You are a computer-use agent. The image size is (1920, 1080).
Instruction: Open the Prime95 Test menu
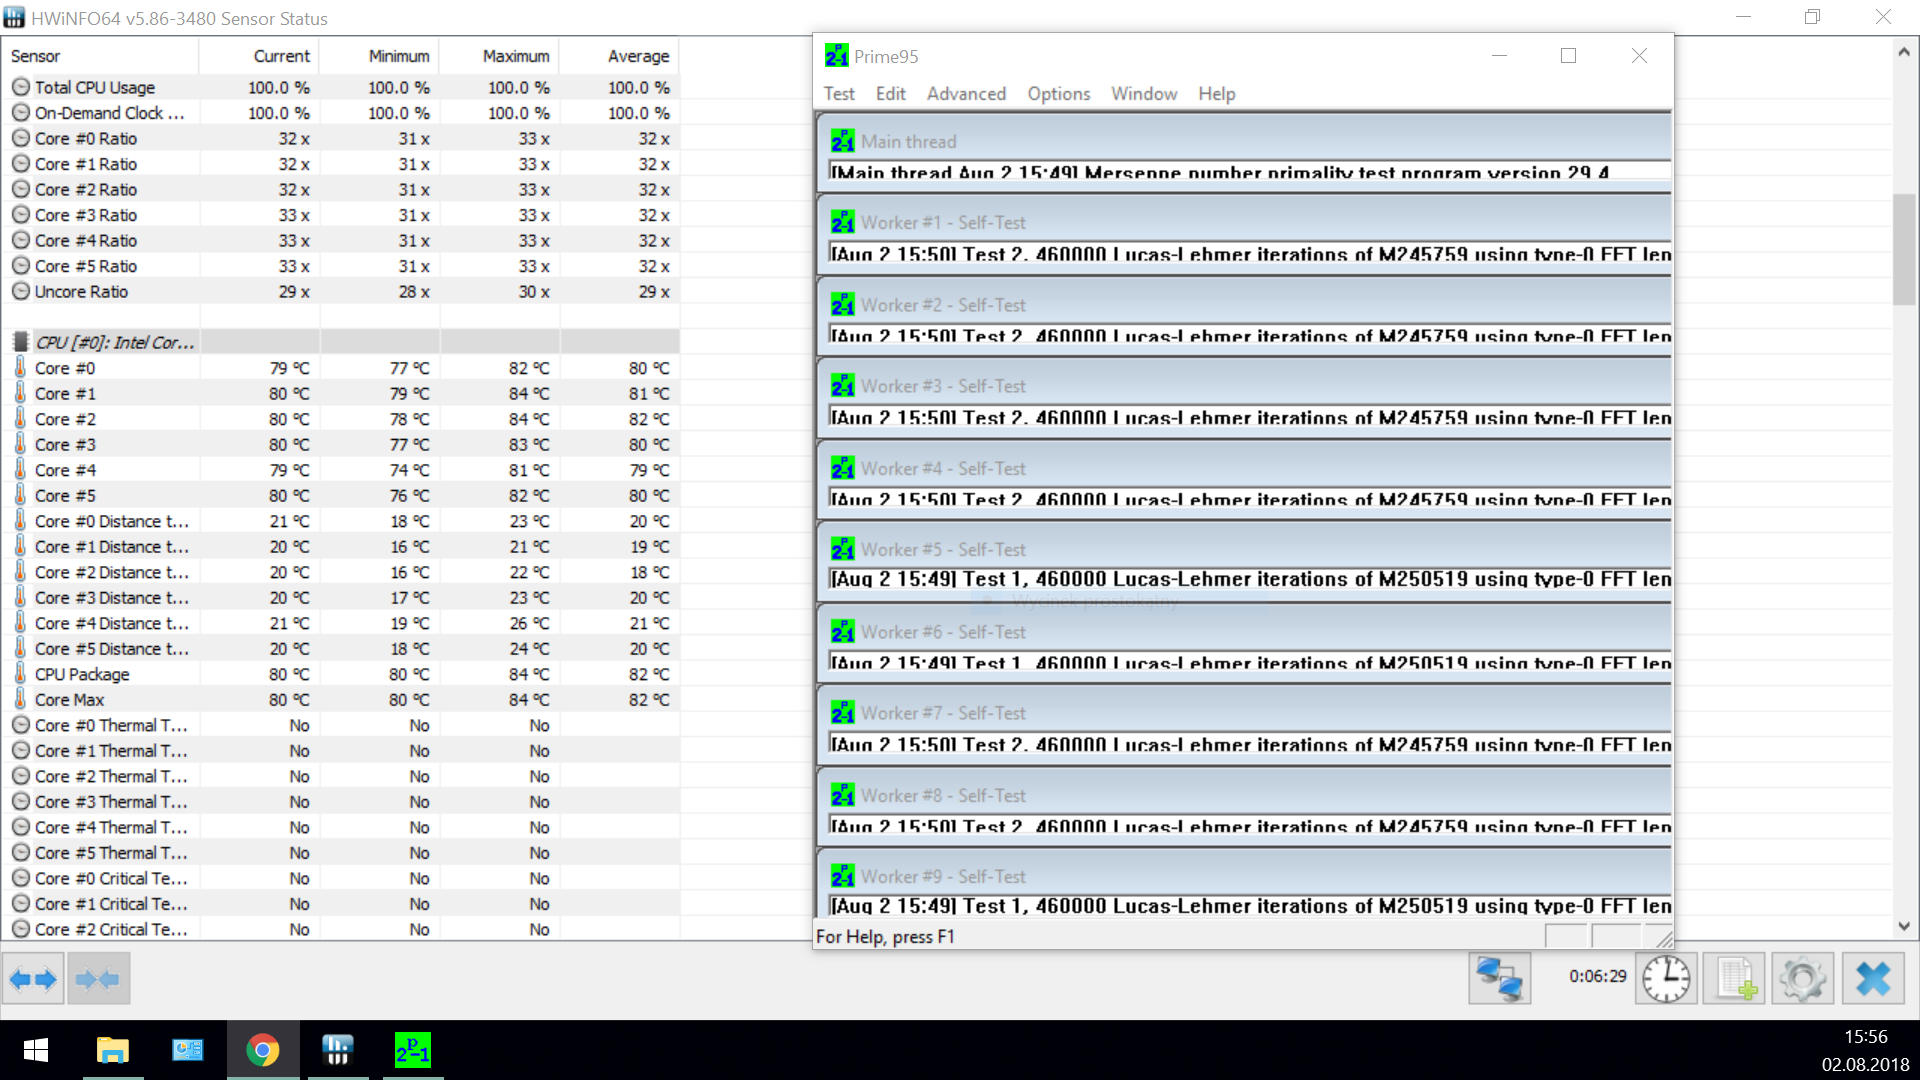(839, 93)
